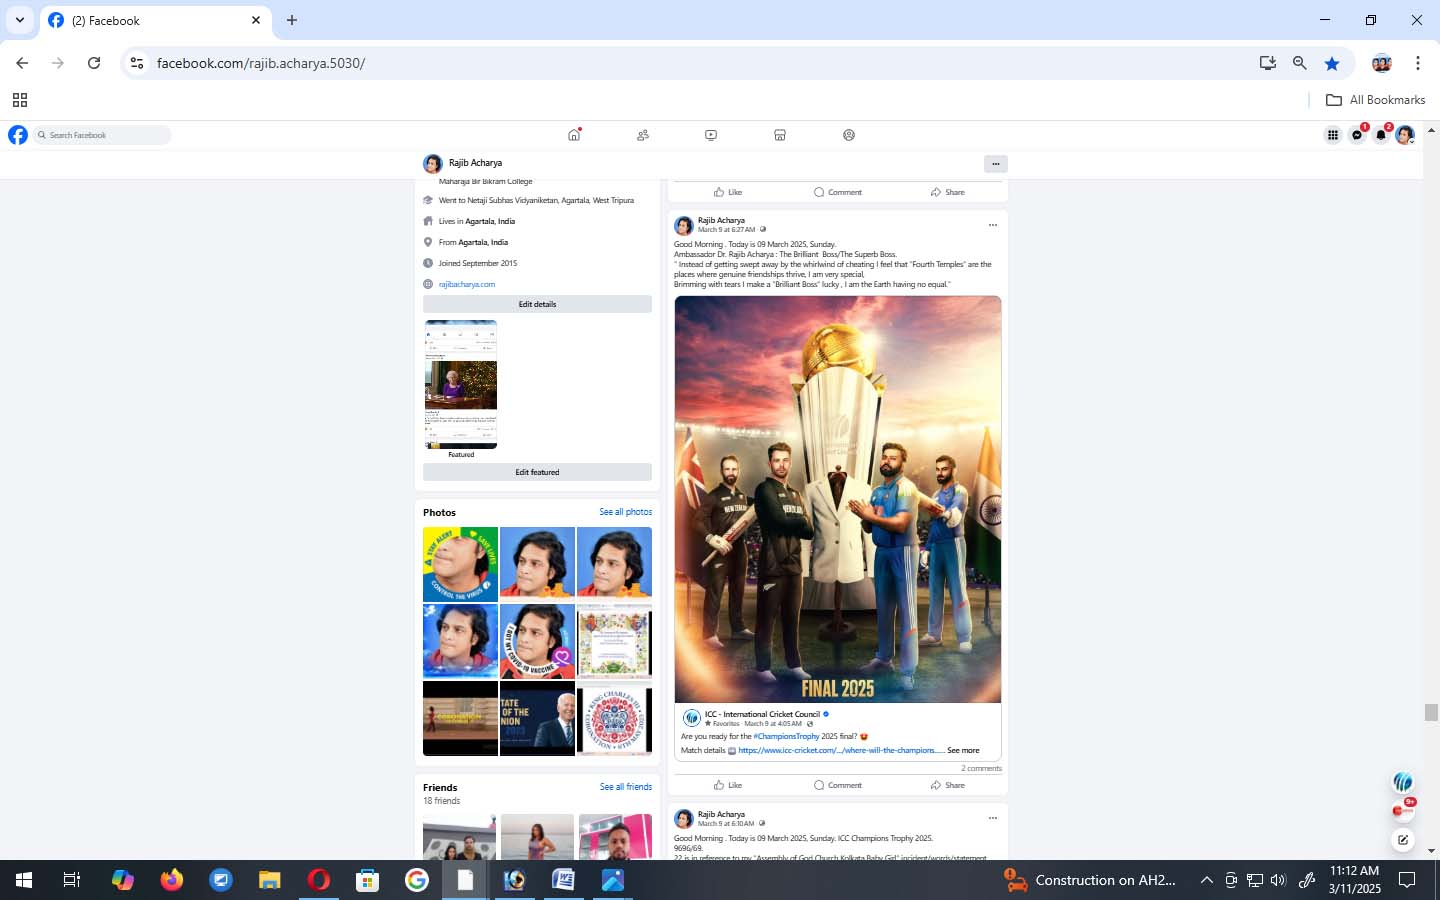The image size is (1440, 900).
Task: Open the Covid-19 vaccine frame photo
Action: [537, 641]
